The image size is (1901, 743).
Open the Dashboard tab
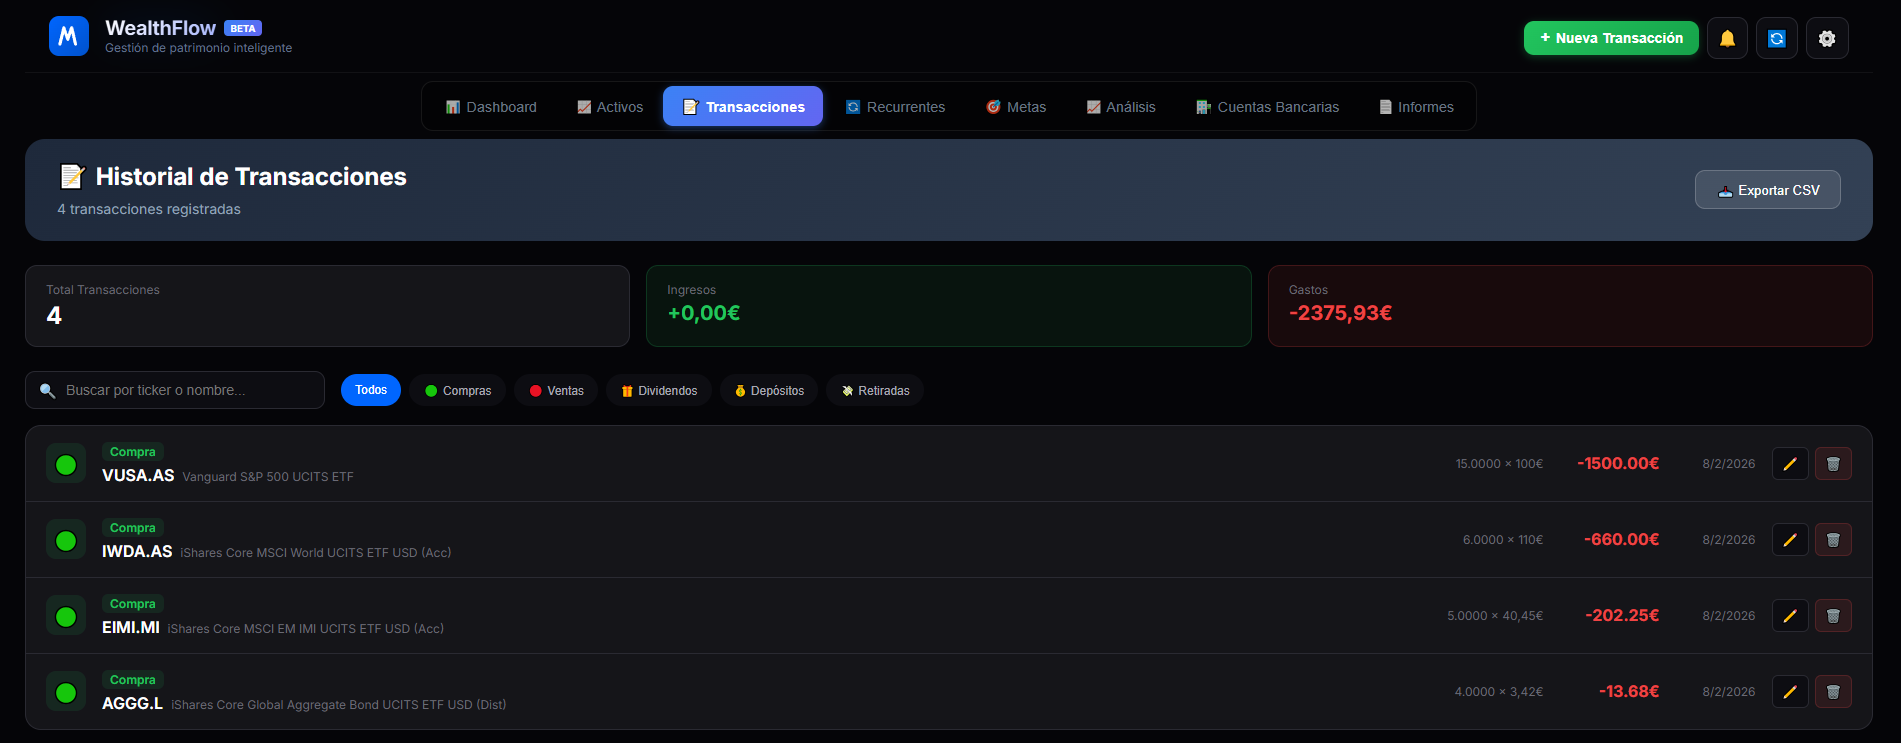pos(491,107)
